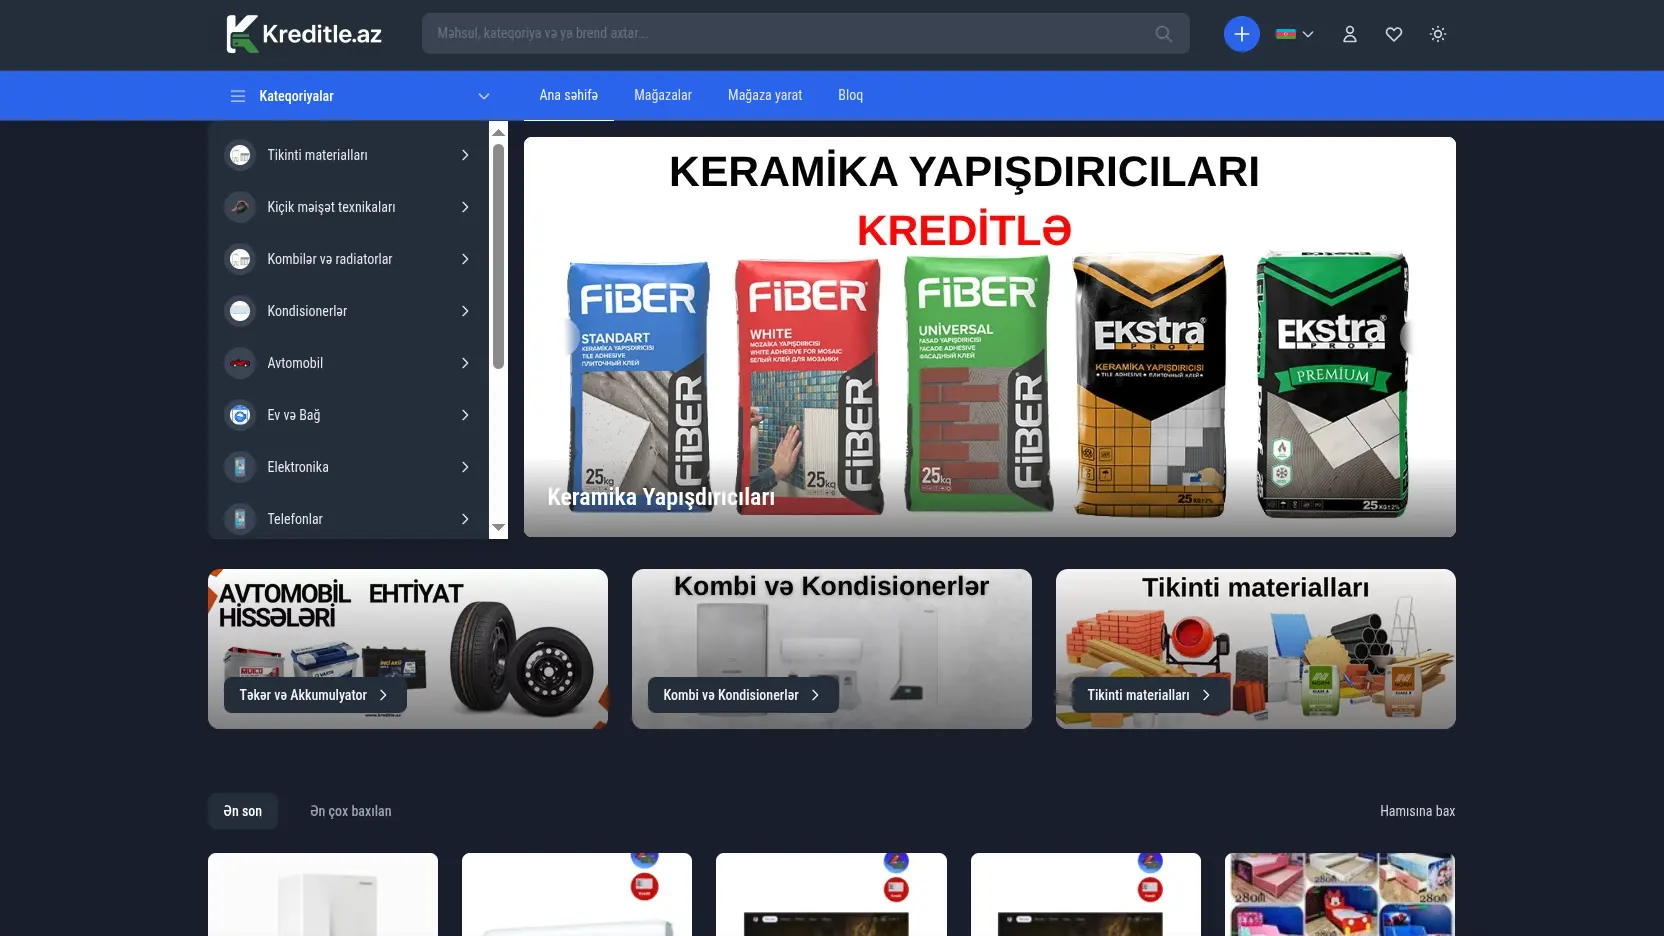1664x936 pixels.
Task: Click the hamburger menu icon beside Kateqoriyalar
Action: 238,96
